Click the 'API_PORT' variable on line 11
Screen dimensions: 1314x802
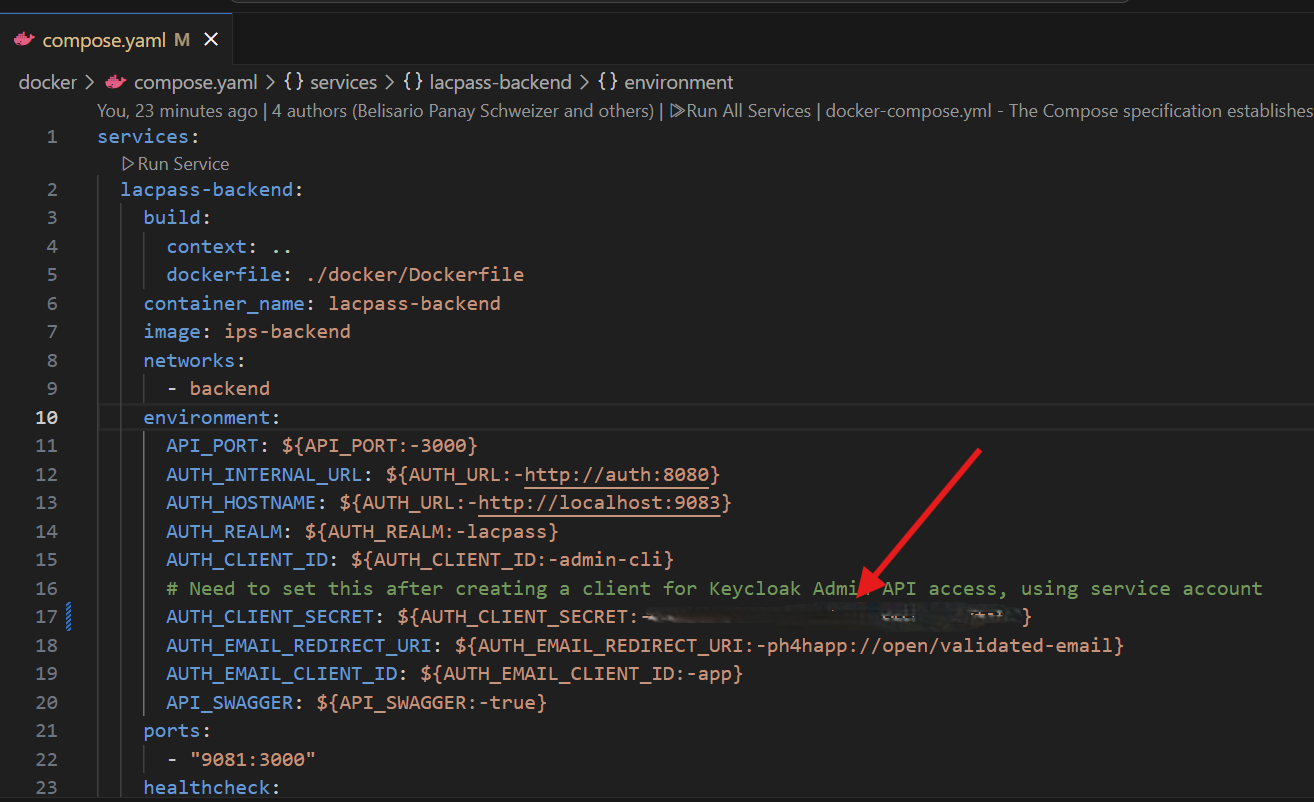click(213, 445)
